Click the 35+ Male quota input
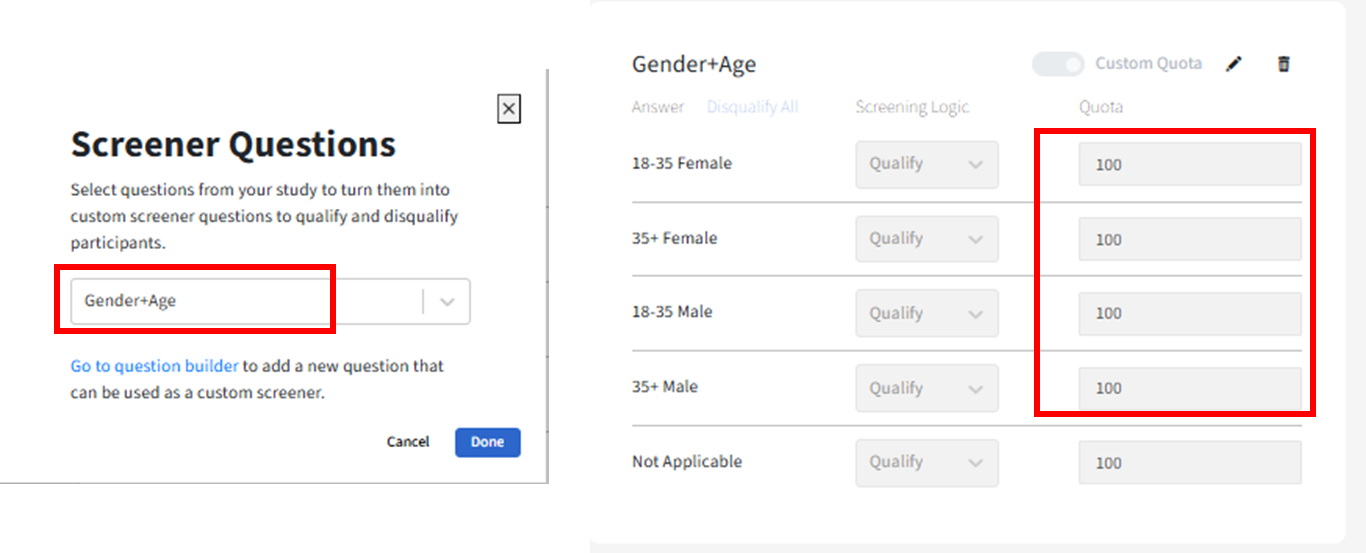Screen dimensions: 1366x553 [x=1189, y=388]
